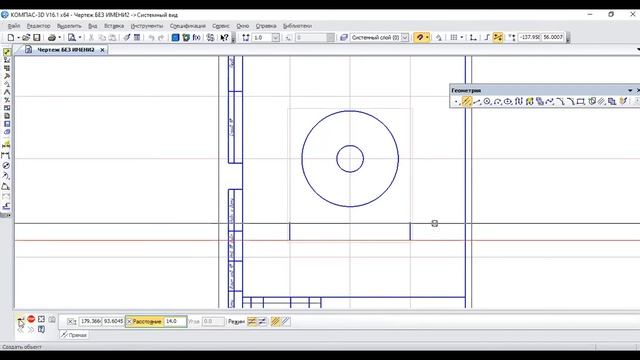Expand the New document dropdown arrow
This screenshot has height=360, width=640.
(x=18, y=38)
